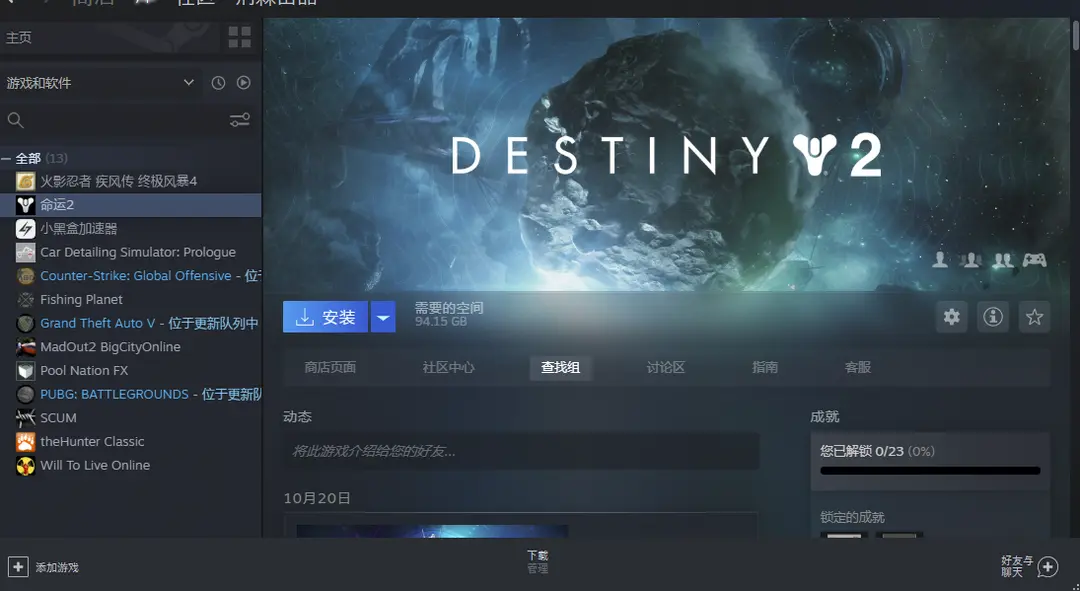Screen dimensions: 1080x591
Task: Click the Counter-Strike icon in library
Action: (x=25, y=276)
